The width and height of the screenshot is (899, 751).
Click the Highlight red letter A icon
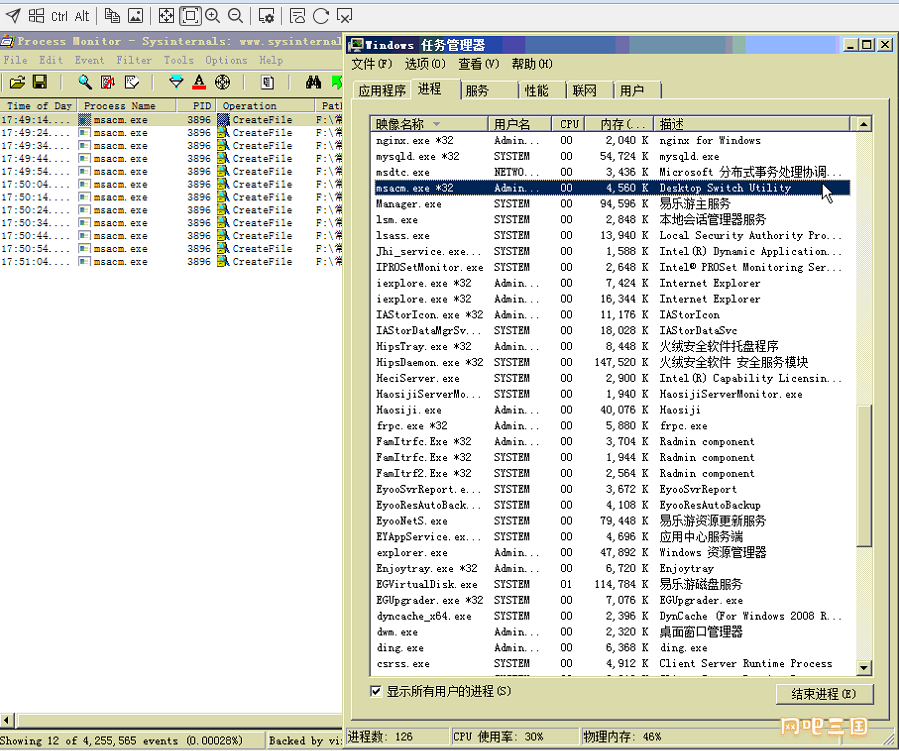(199, 82)
